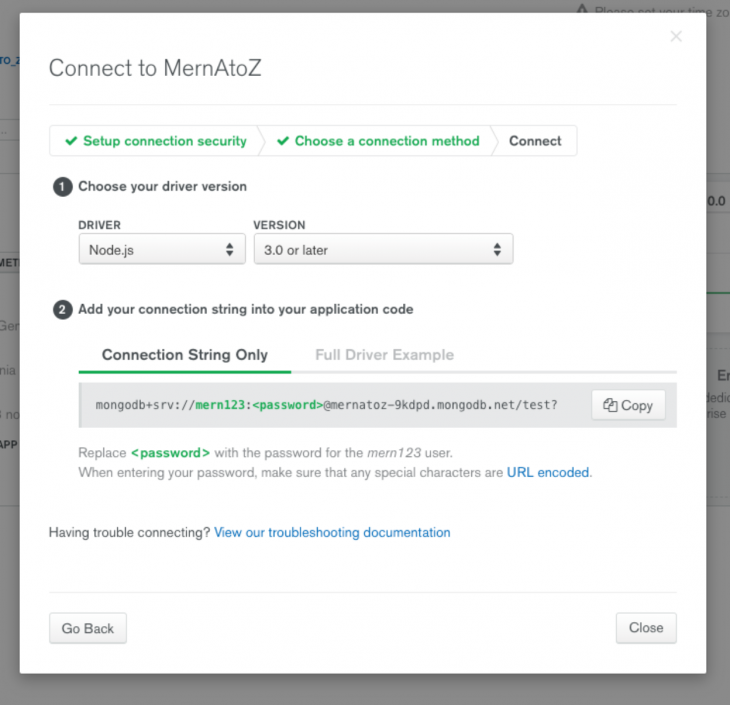Go to the Connect step
This screenshot has height=705, width=730.
[x=535, y=141]
